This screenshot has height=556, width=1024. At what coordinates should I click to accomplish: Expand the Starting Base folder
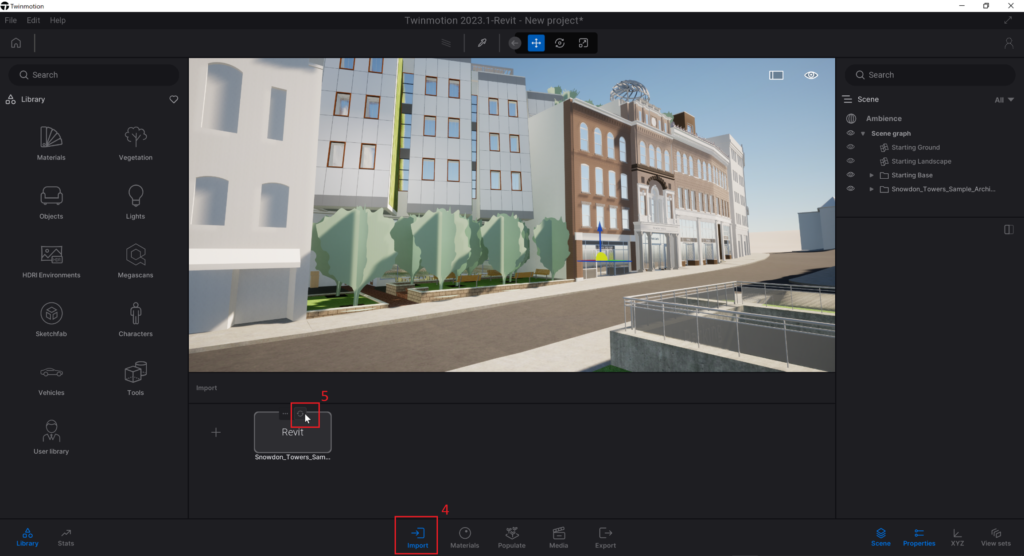click(871, 175)
